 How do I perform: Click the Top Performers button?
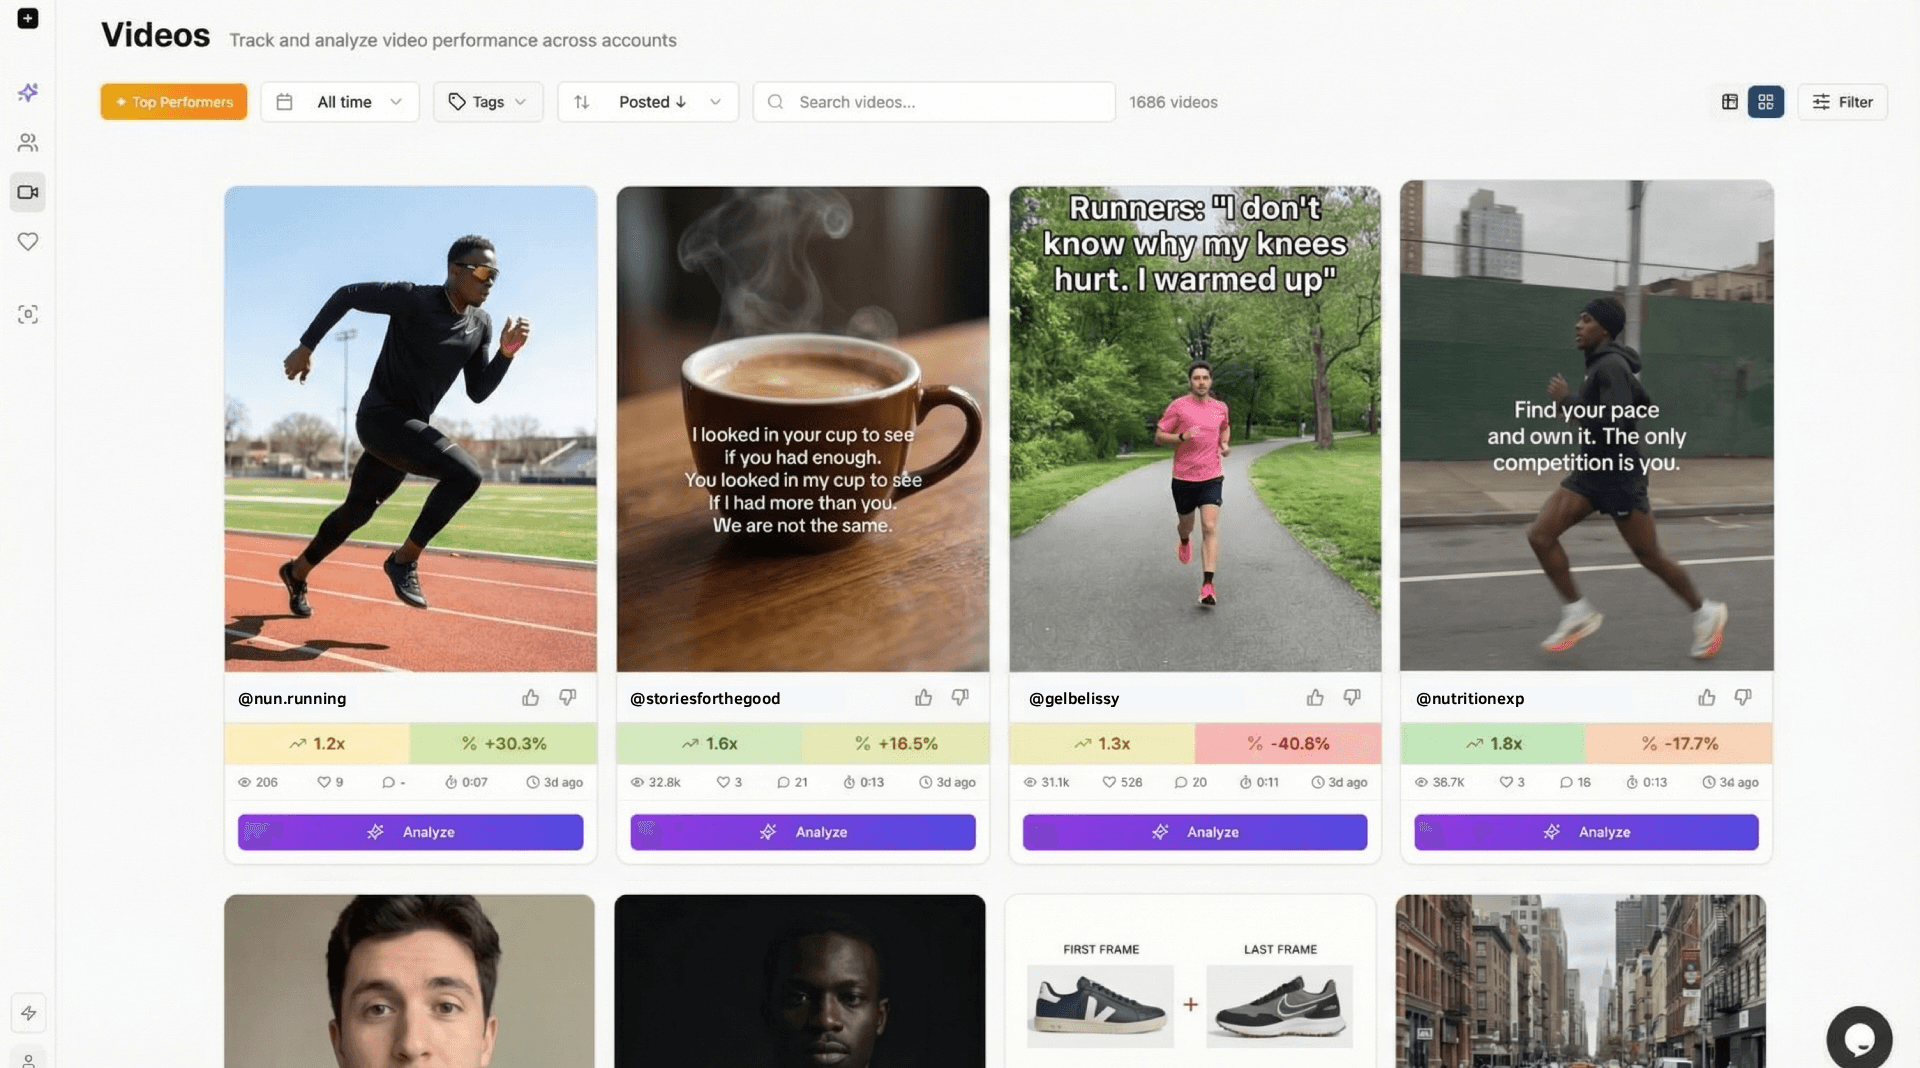[174, 101]
